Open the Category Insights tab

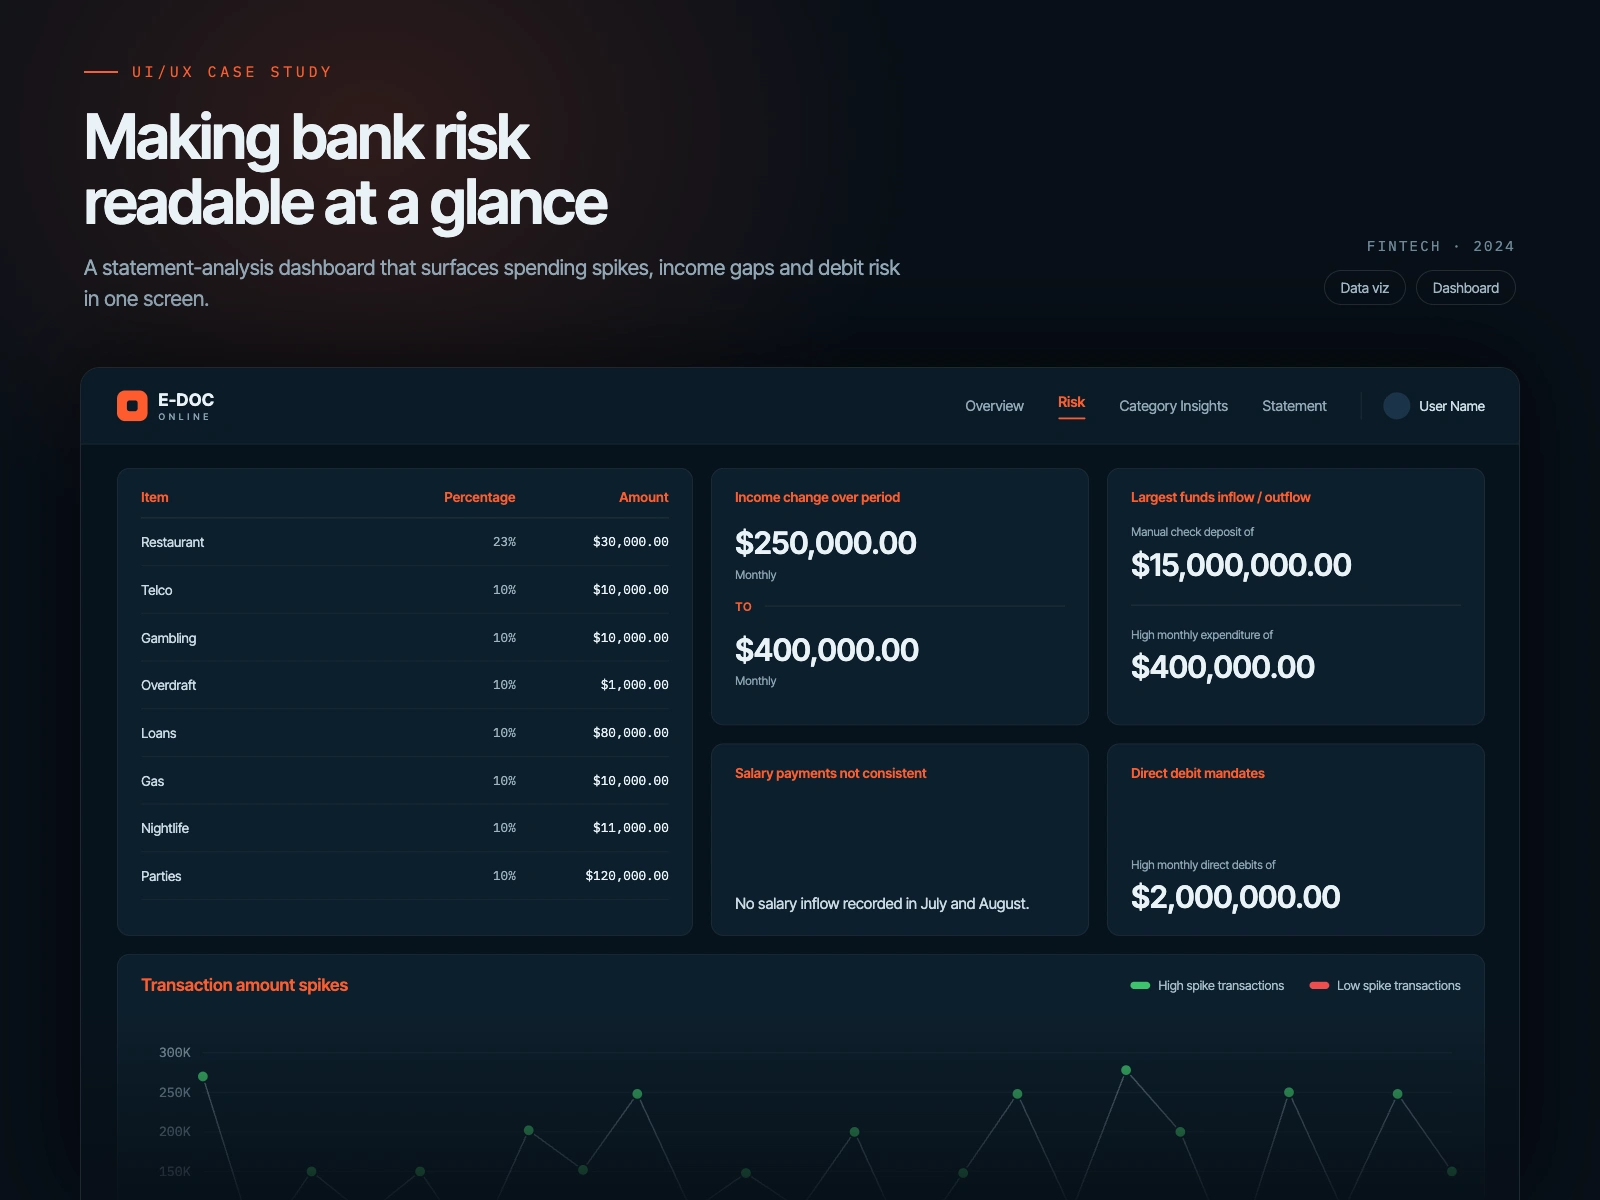(x=1173, y=406)
